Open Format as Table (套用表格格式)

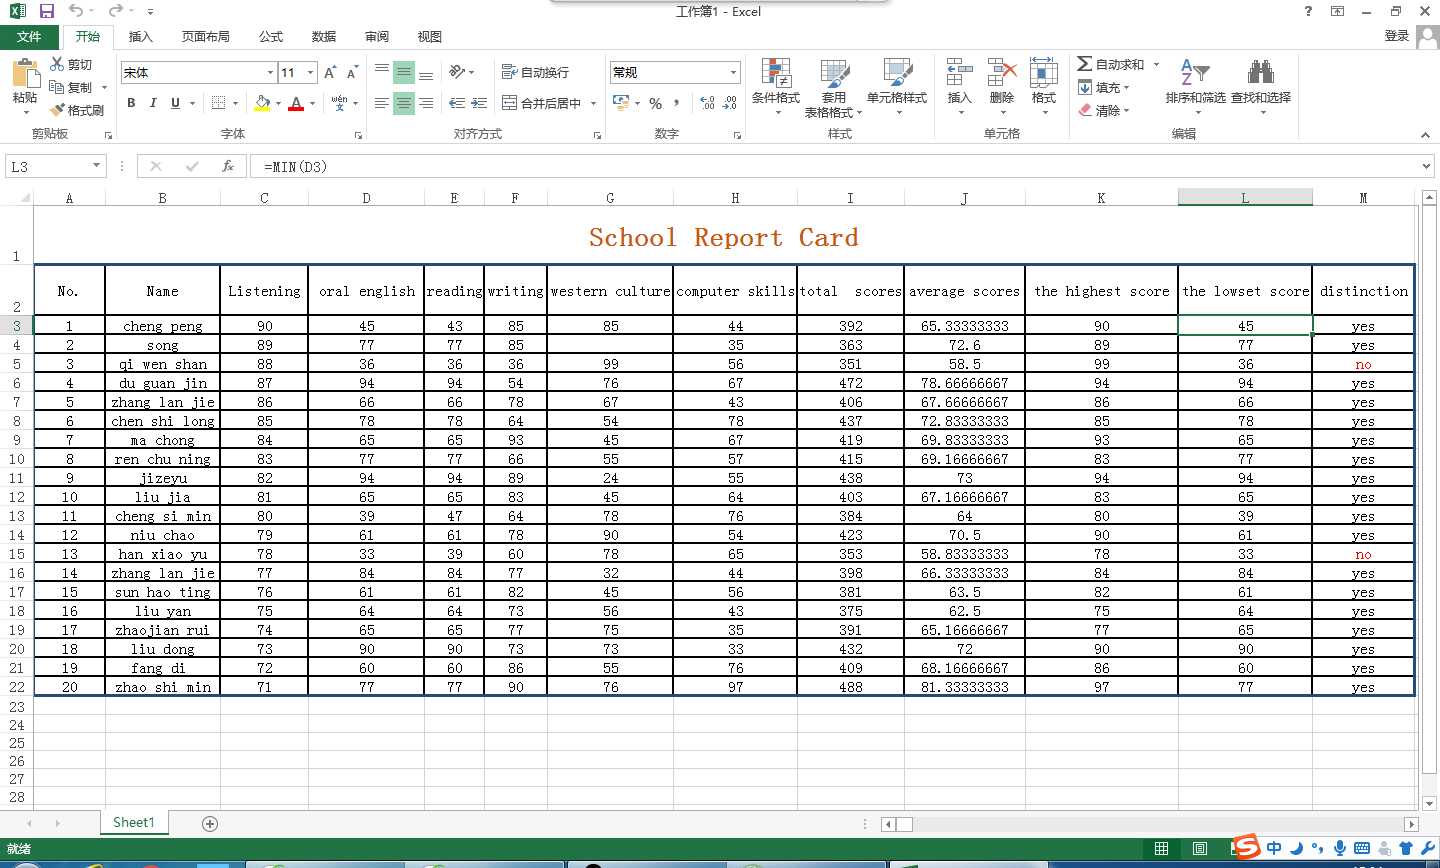pyautogui.click(x=834, y=88)
